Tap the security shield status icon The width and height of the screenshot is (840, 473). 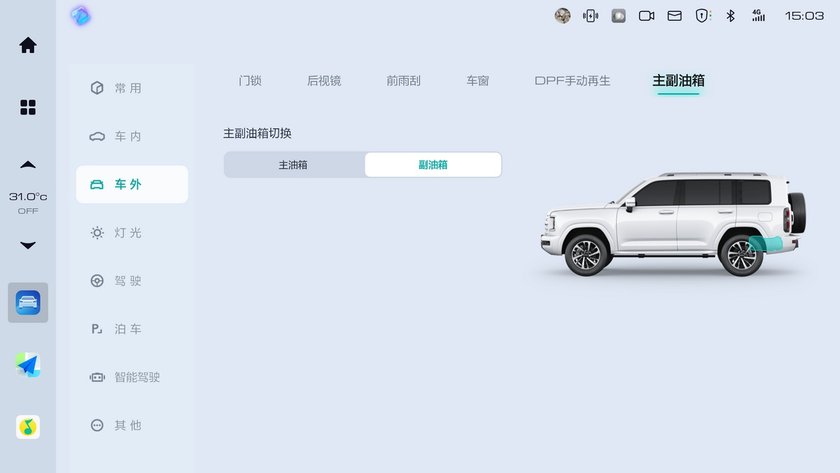pos(702,15)
